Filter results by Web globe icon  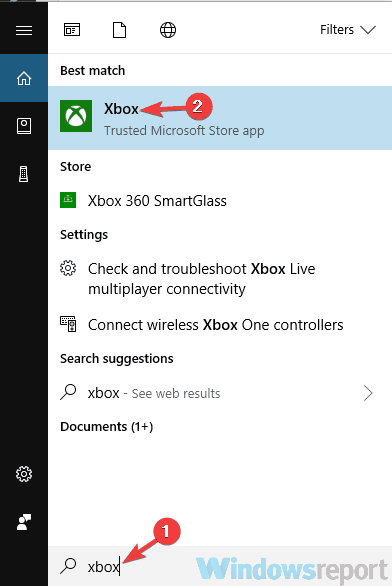click(168, 30)
